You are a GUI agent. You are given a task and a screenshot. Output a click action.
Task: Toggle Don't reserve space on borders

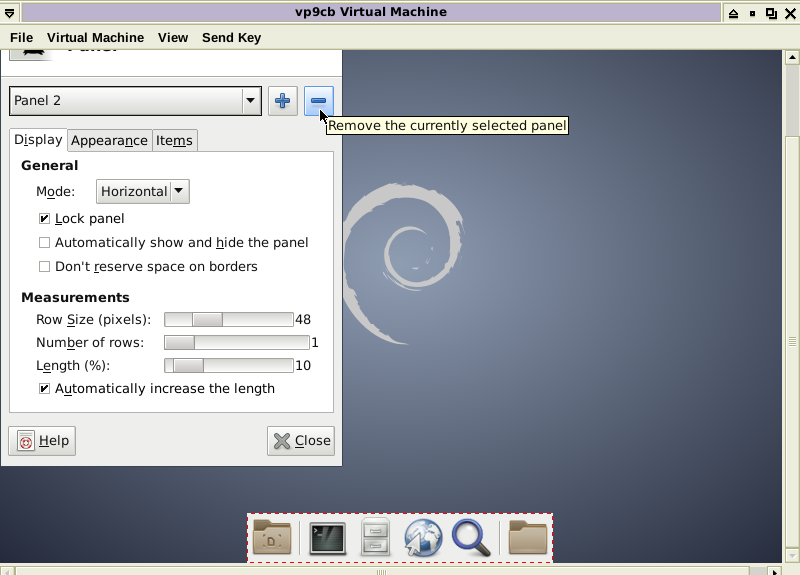click(x=44, y=267)
